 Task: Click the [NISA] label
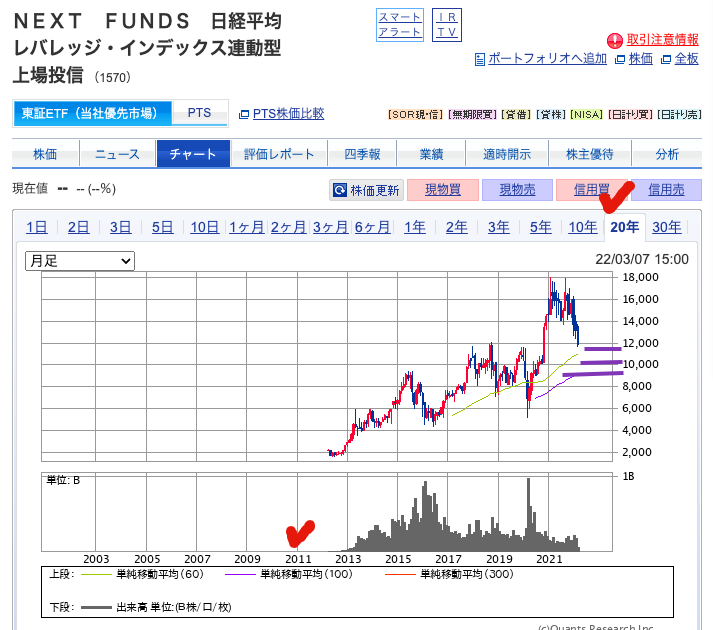click(x=587, y=115)
